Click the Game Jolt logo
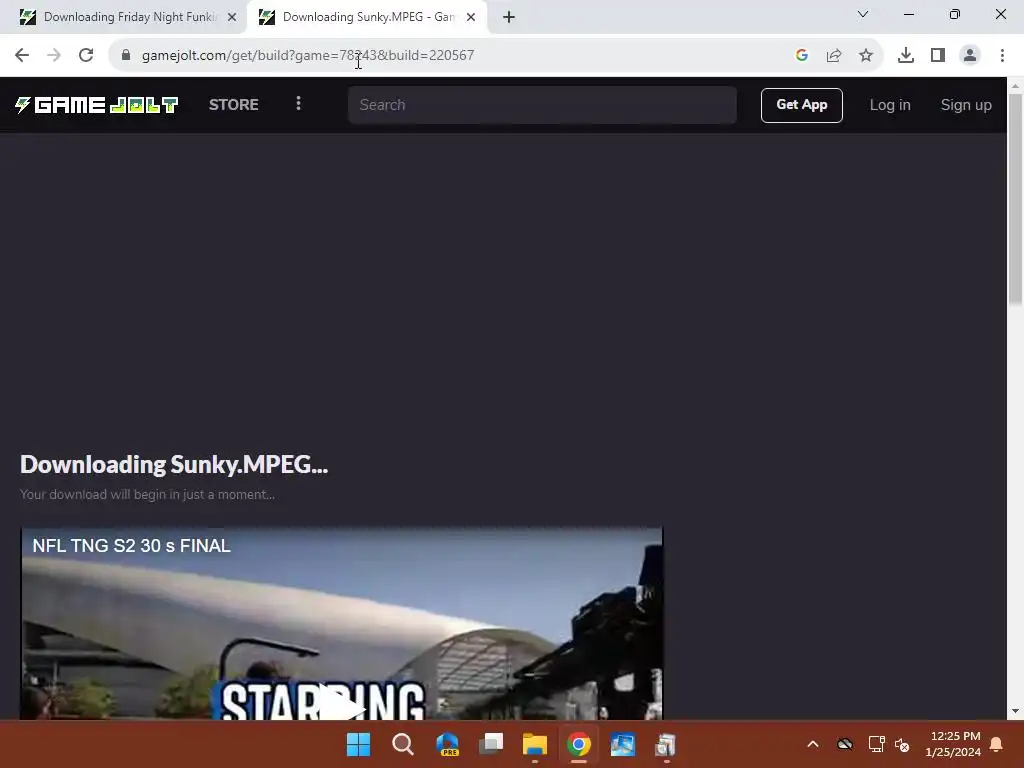Image resolution: width=1024 pixels, height=768 pixels. coord(97,104)
